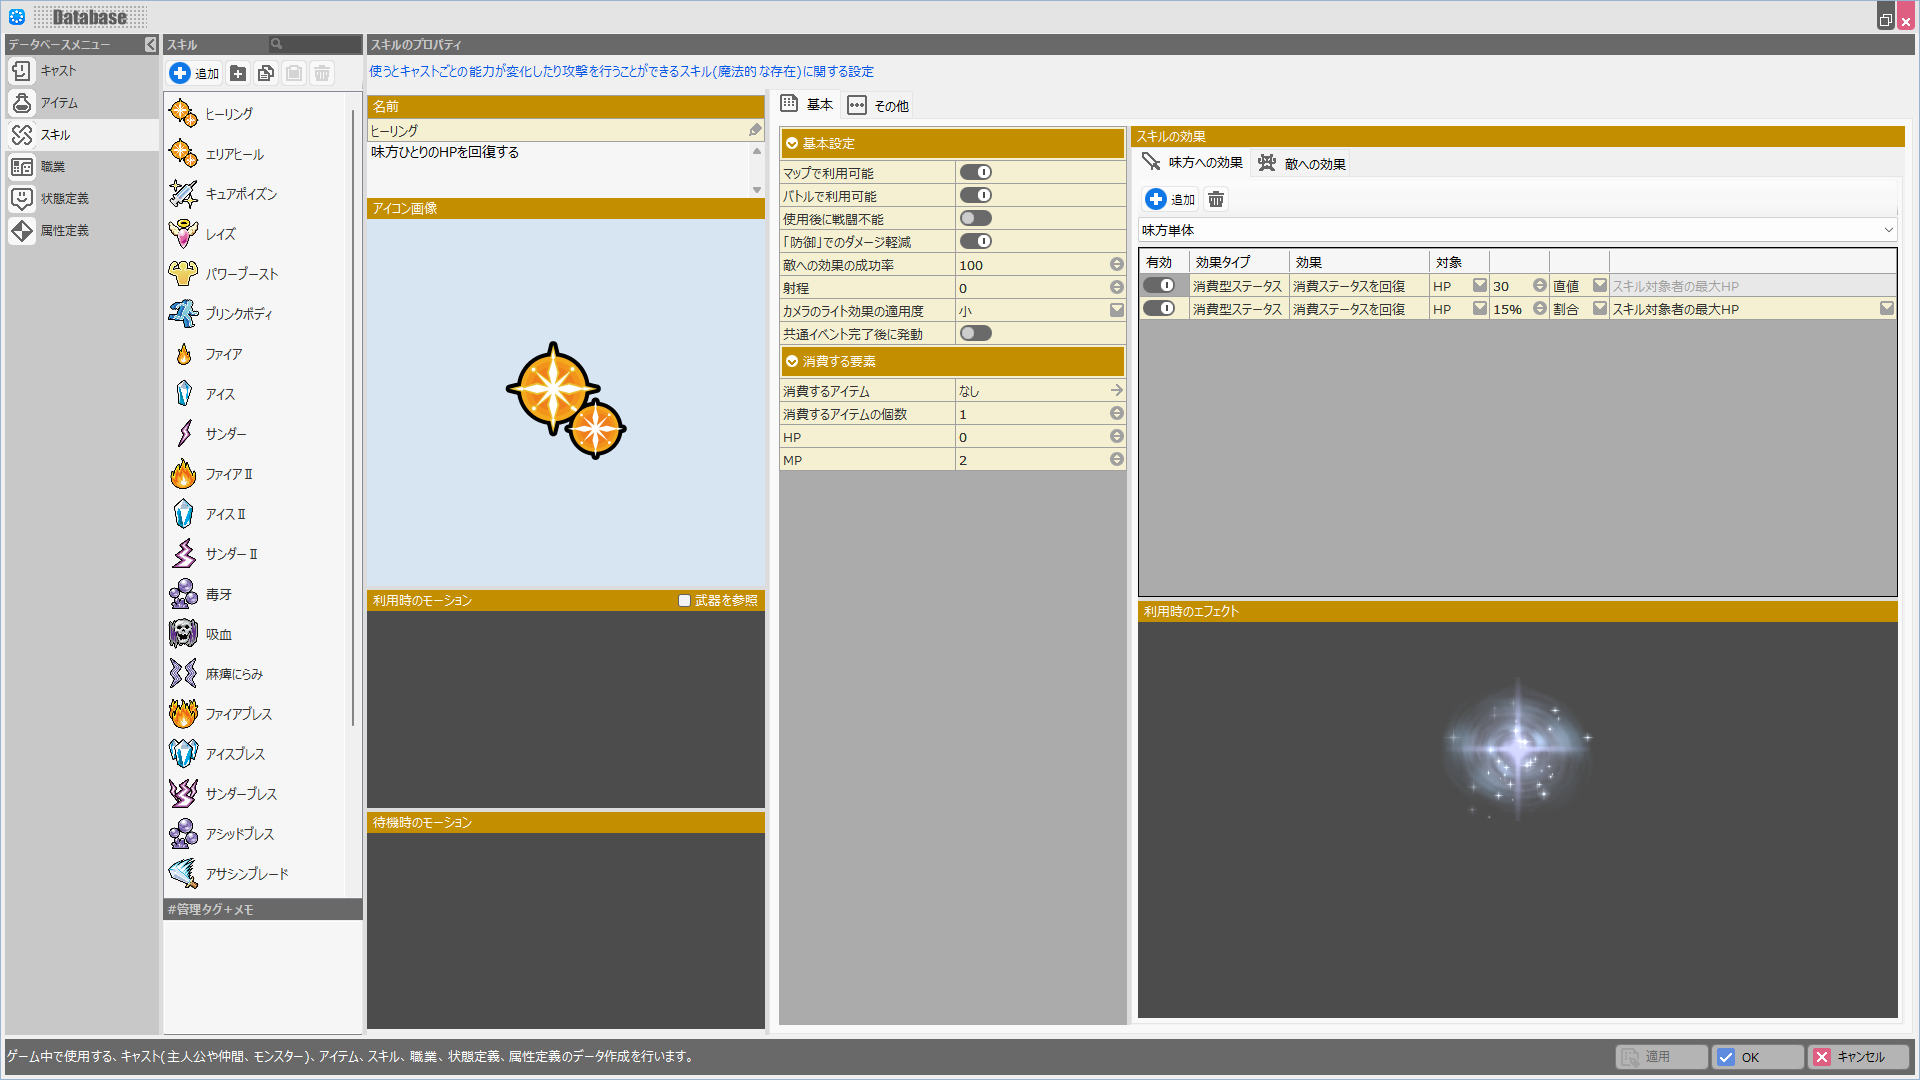Click the skill list trash icon

click(322, 73)
